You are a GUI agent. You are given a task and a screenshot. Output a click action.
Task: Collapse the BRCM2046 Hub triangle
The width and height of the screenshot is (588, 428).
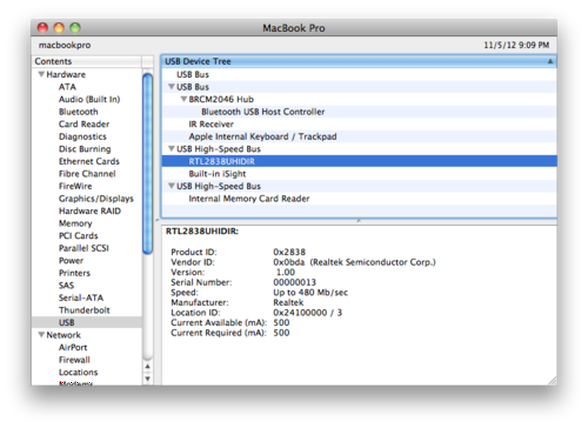[x=184, y=99]
